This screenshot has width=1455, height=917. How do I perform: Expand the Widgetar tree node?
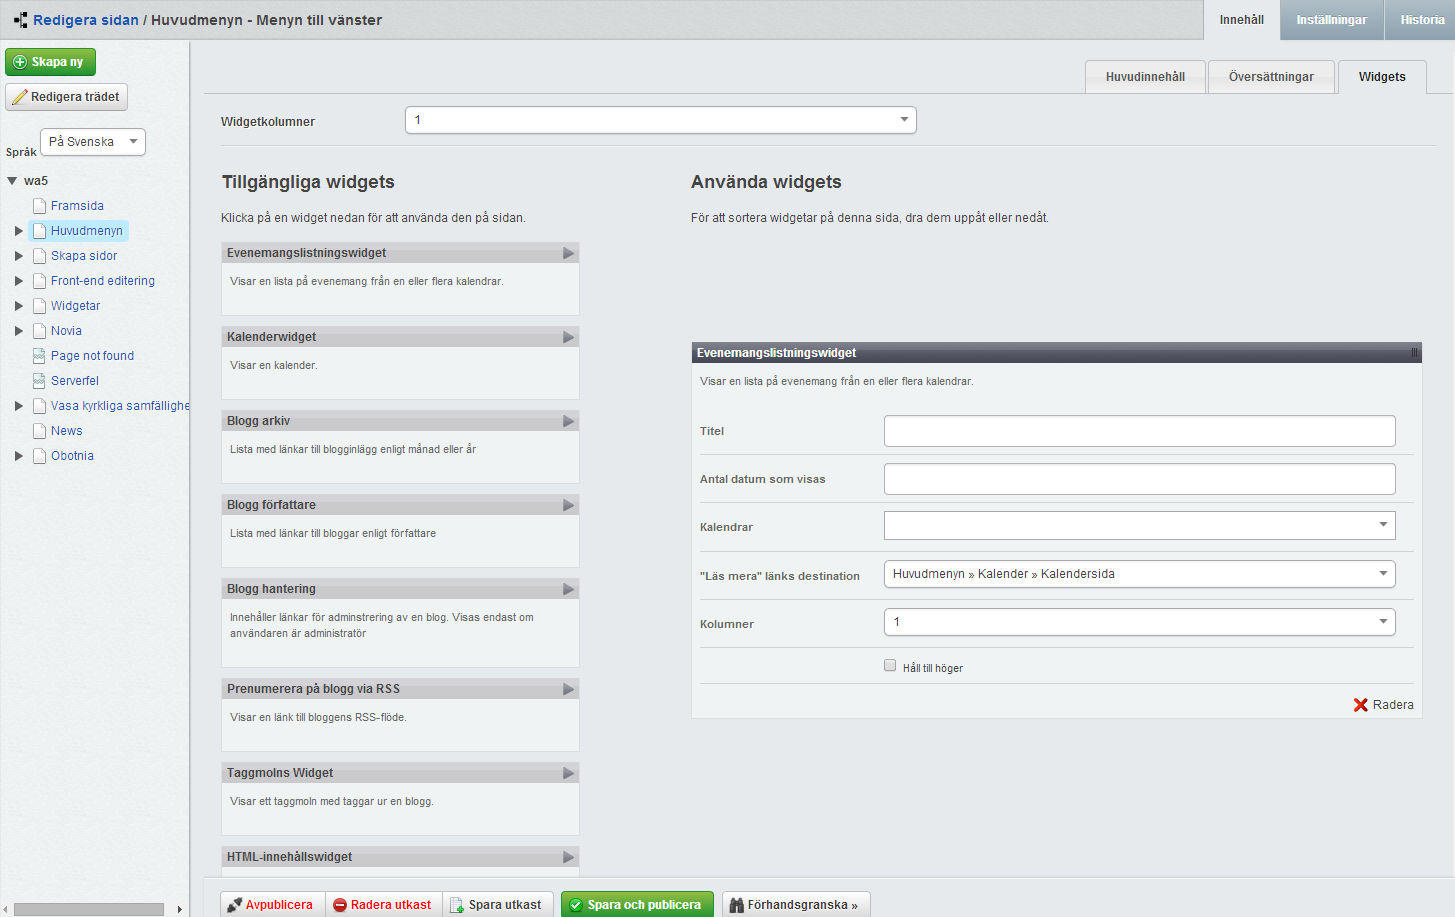(x=18, y=306)
